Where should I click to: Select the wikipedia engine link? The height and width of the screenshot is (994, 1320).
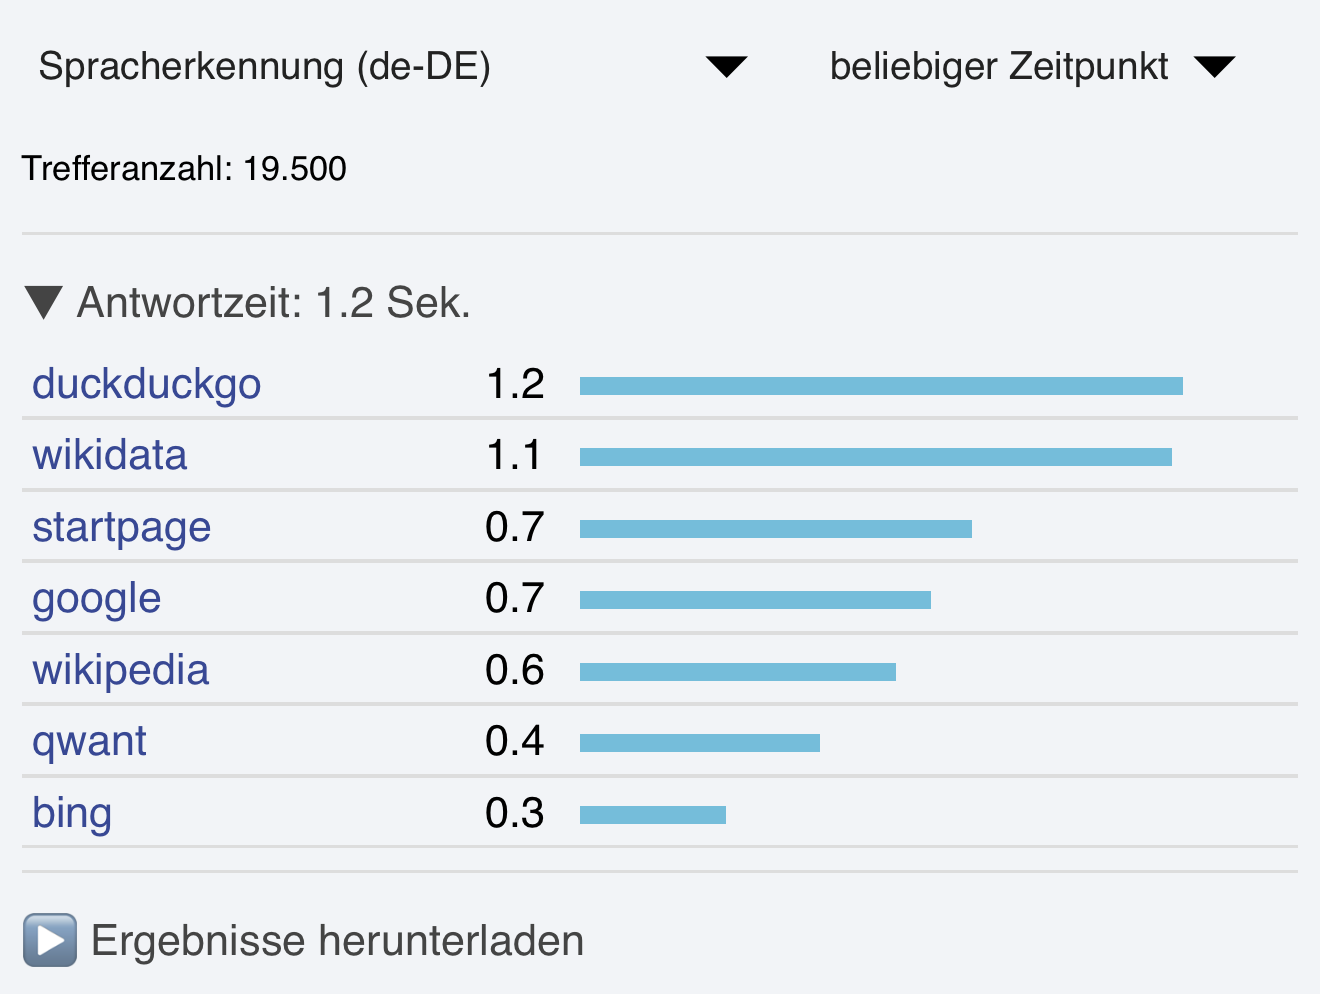click(x=120, y=670)
